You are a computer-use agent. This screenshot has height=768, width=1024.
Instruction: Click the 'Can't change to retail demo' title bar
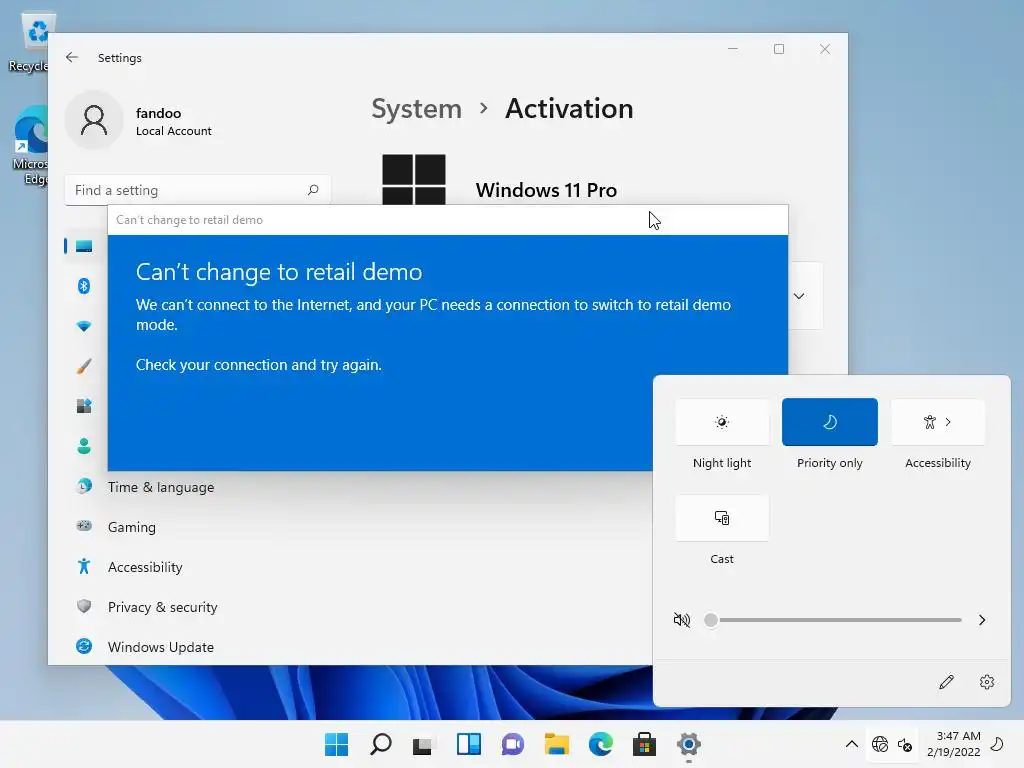[448, 220]
